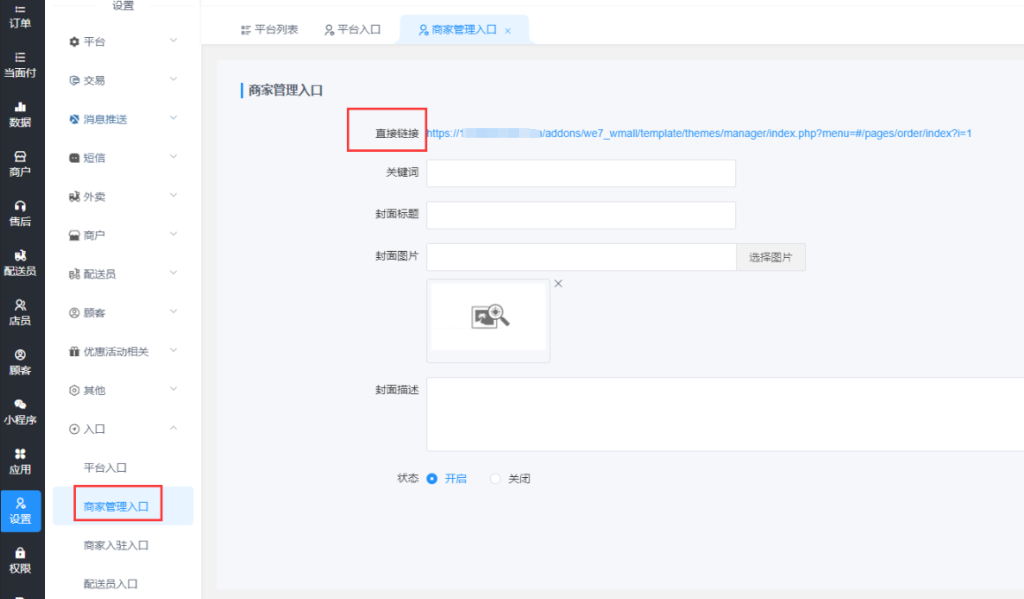Click the 小程序 (Mini Program) sidebar icon
This screenshot has width=1024, height=599.
tap(20, 411)
